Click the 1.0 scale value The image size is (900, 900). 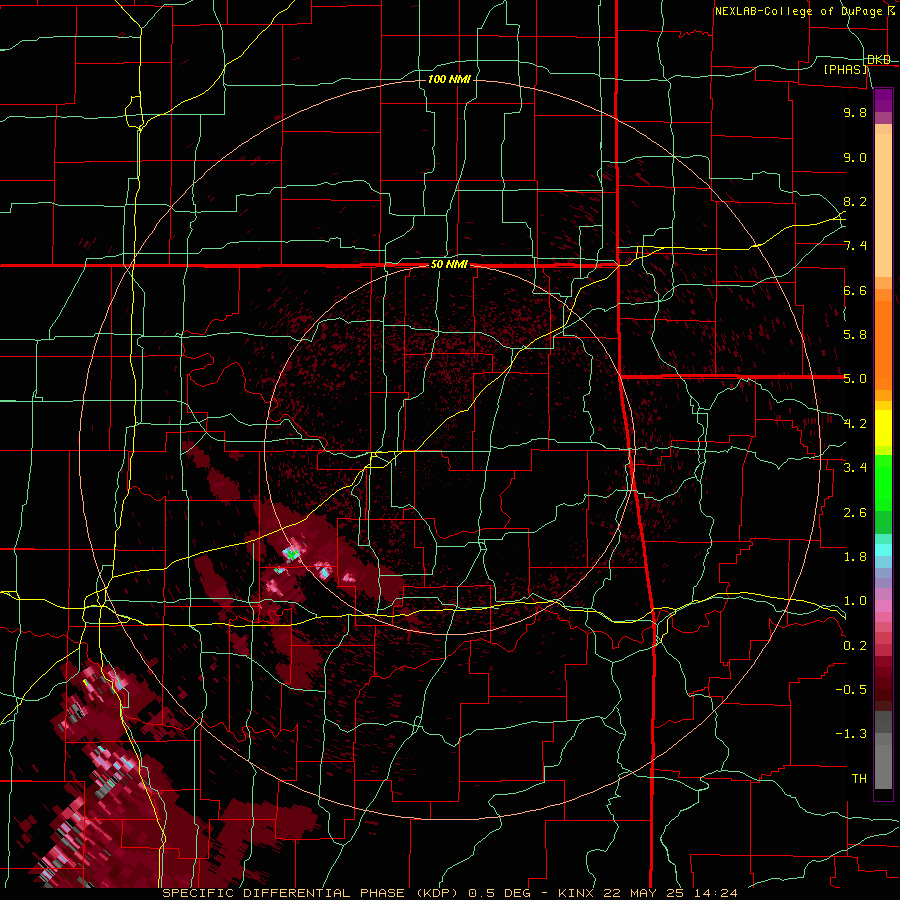point(855,602)
